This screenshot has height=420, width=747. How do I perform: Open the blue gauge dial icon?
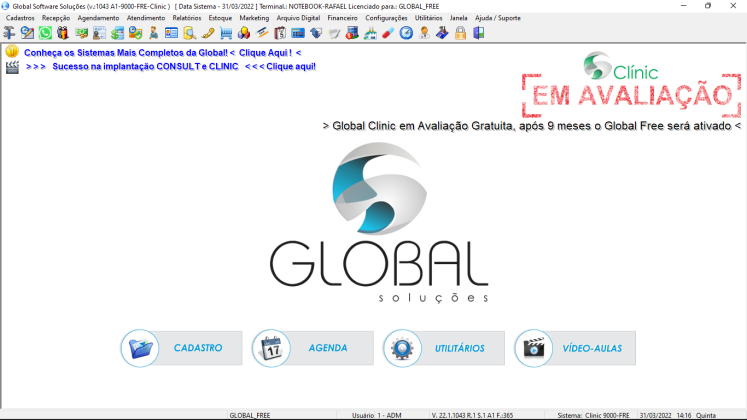point(406,33)
